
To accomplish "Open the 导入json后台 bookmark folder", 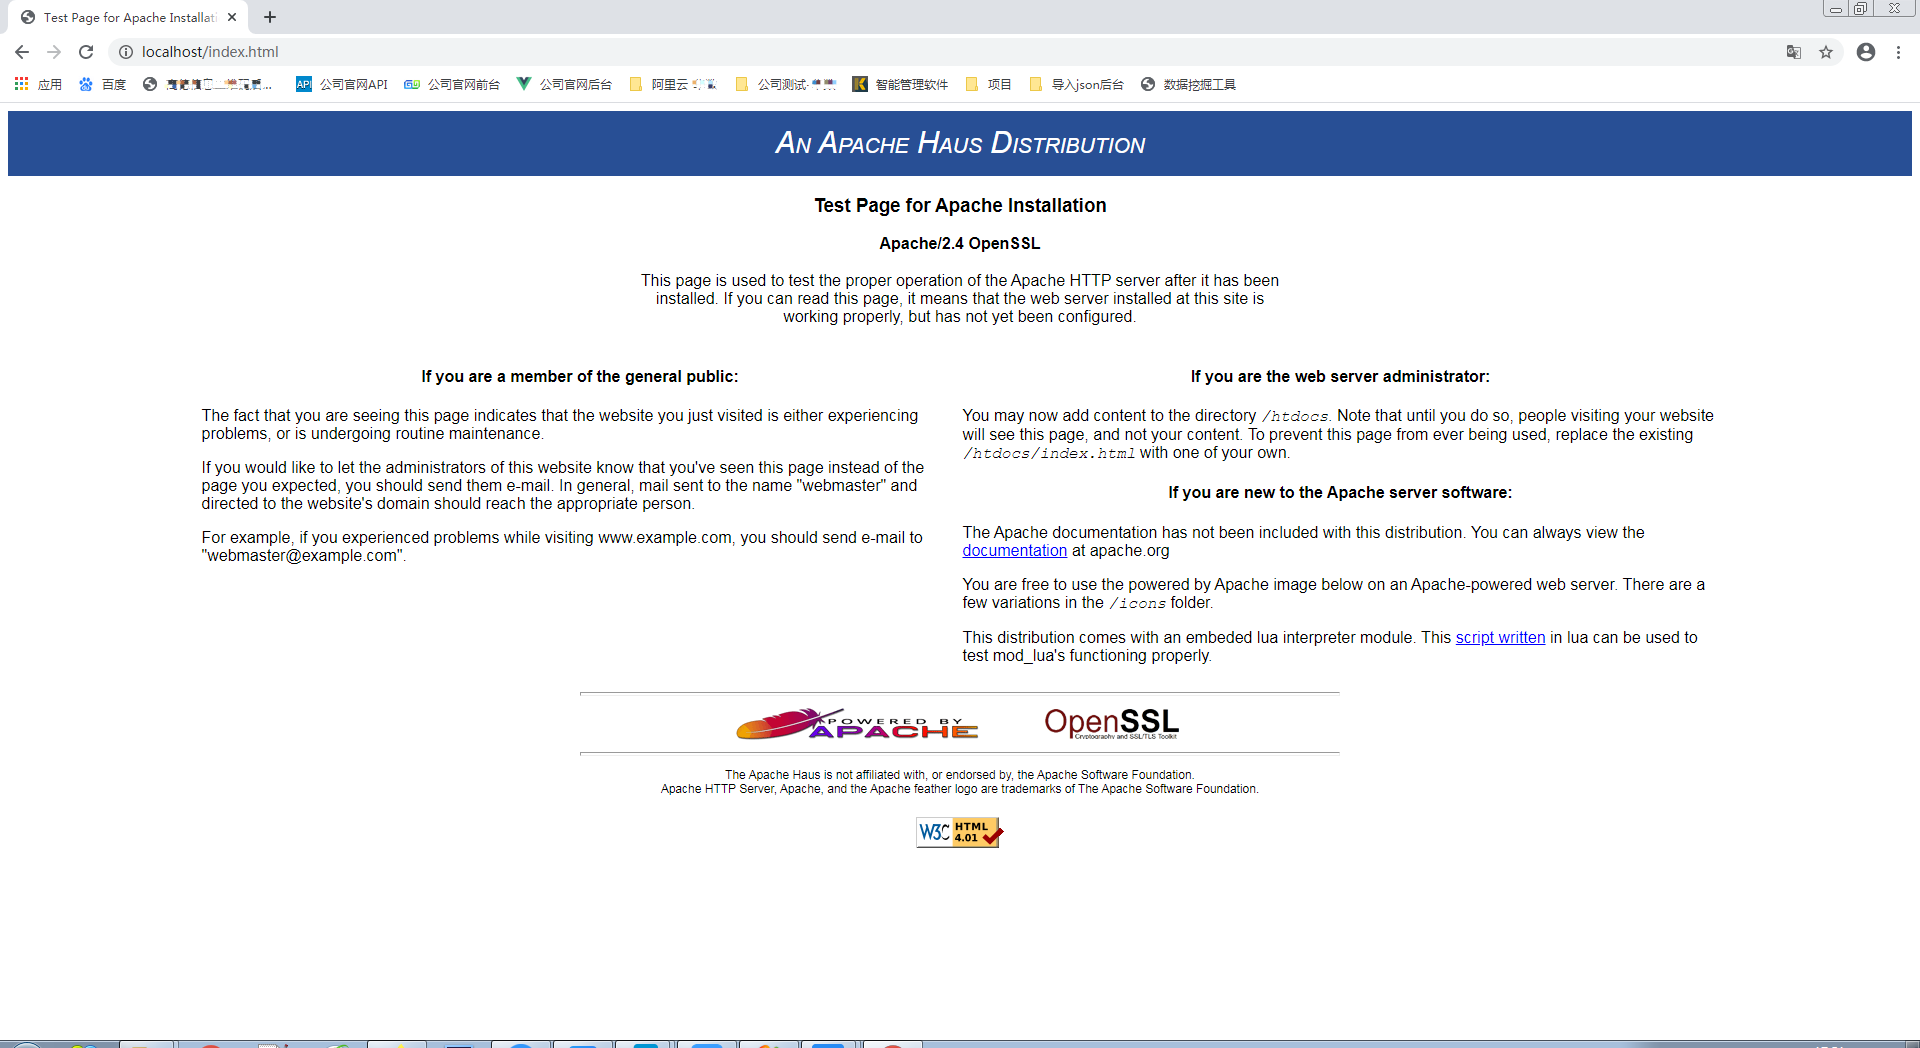I will click(x=1077, y=84).
